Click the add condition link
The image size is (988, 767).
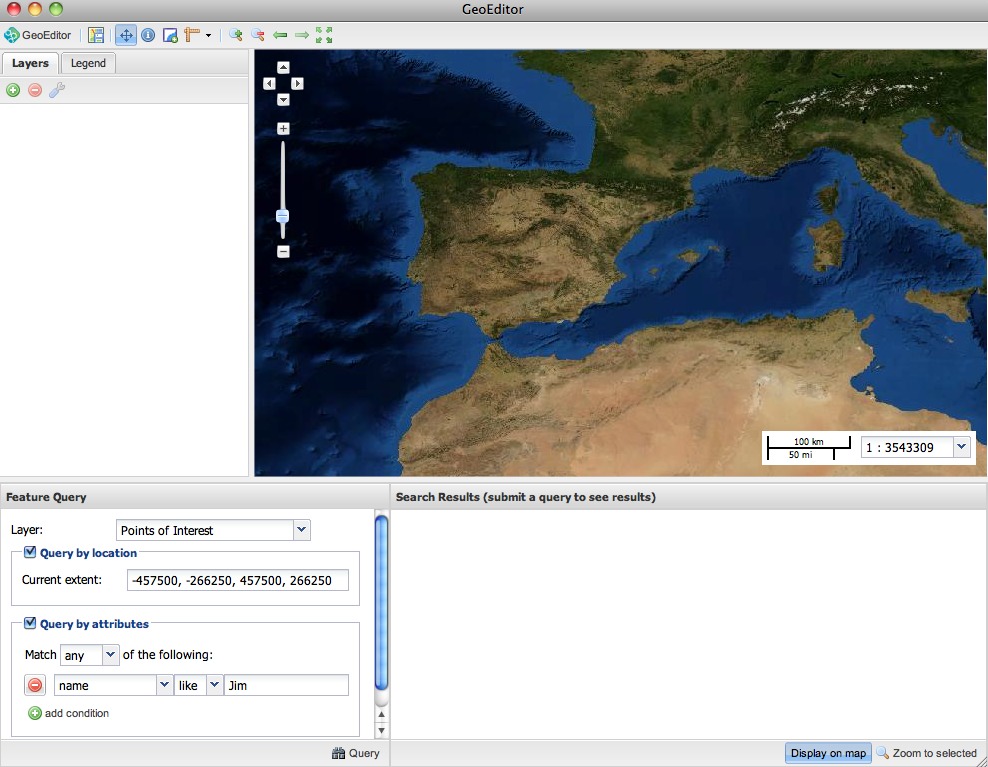point(68,713)
